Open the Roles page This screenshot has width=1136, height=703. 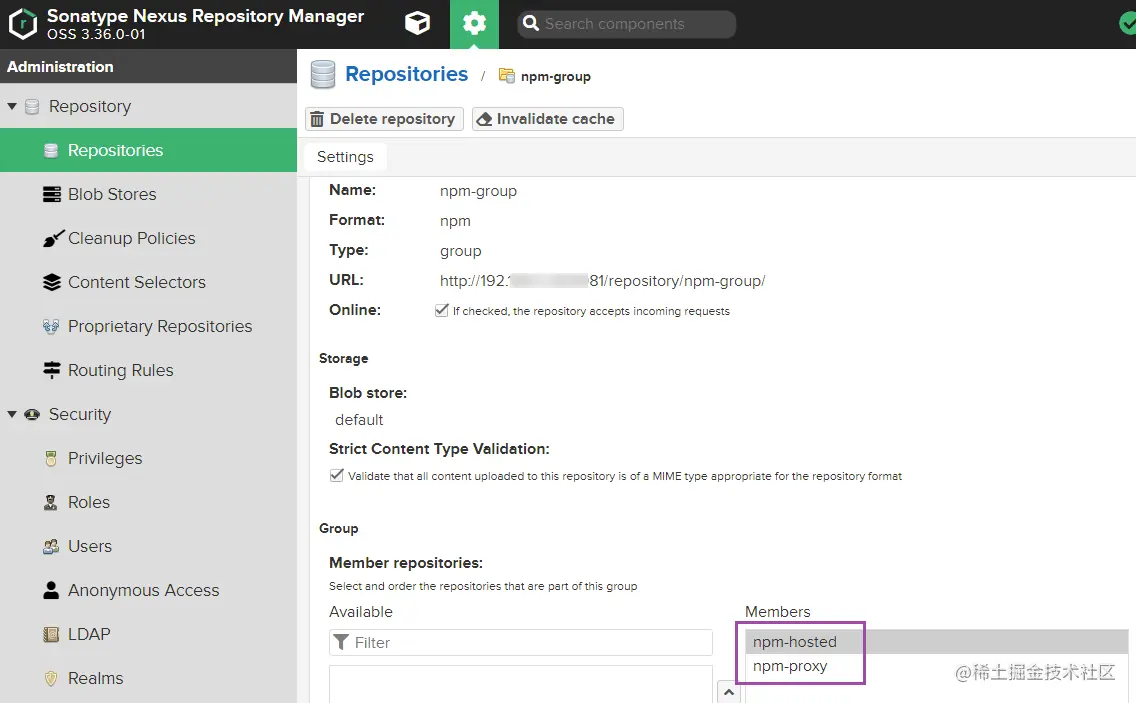tap(88, 502)
